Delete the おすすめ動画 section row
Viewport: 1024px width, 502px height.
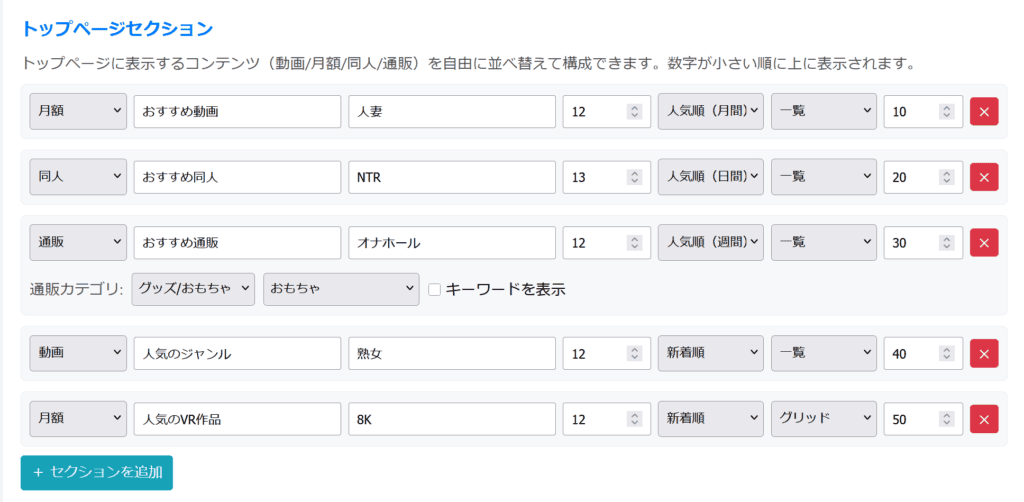point(983,112)
